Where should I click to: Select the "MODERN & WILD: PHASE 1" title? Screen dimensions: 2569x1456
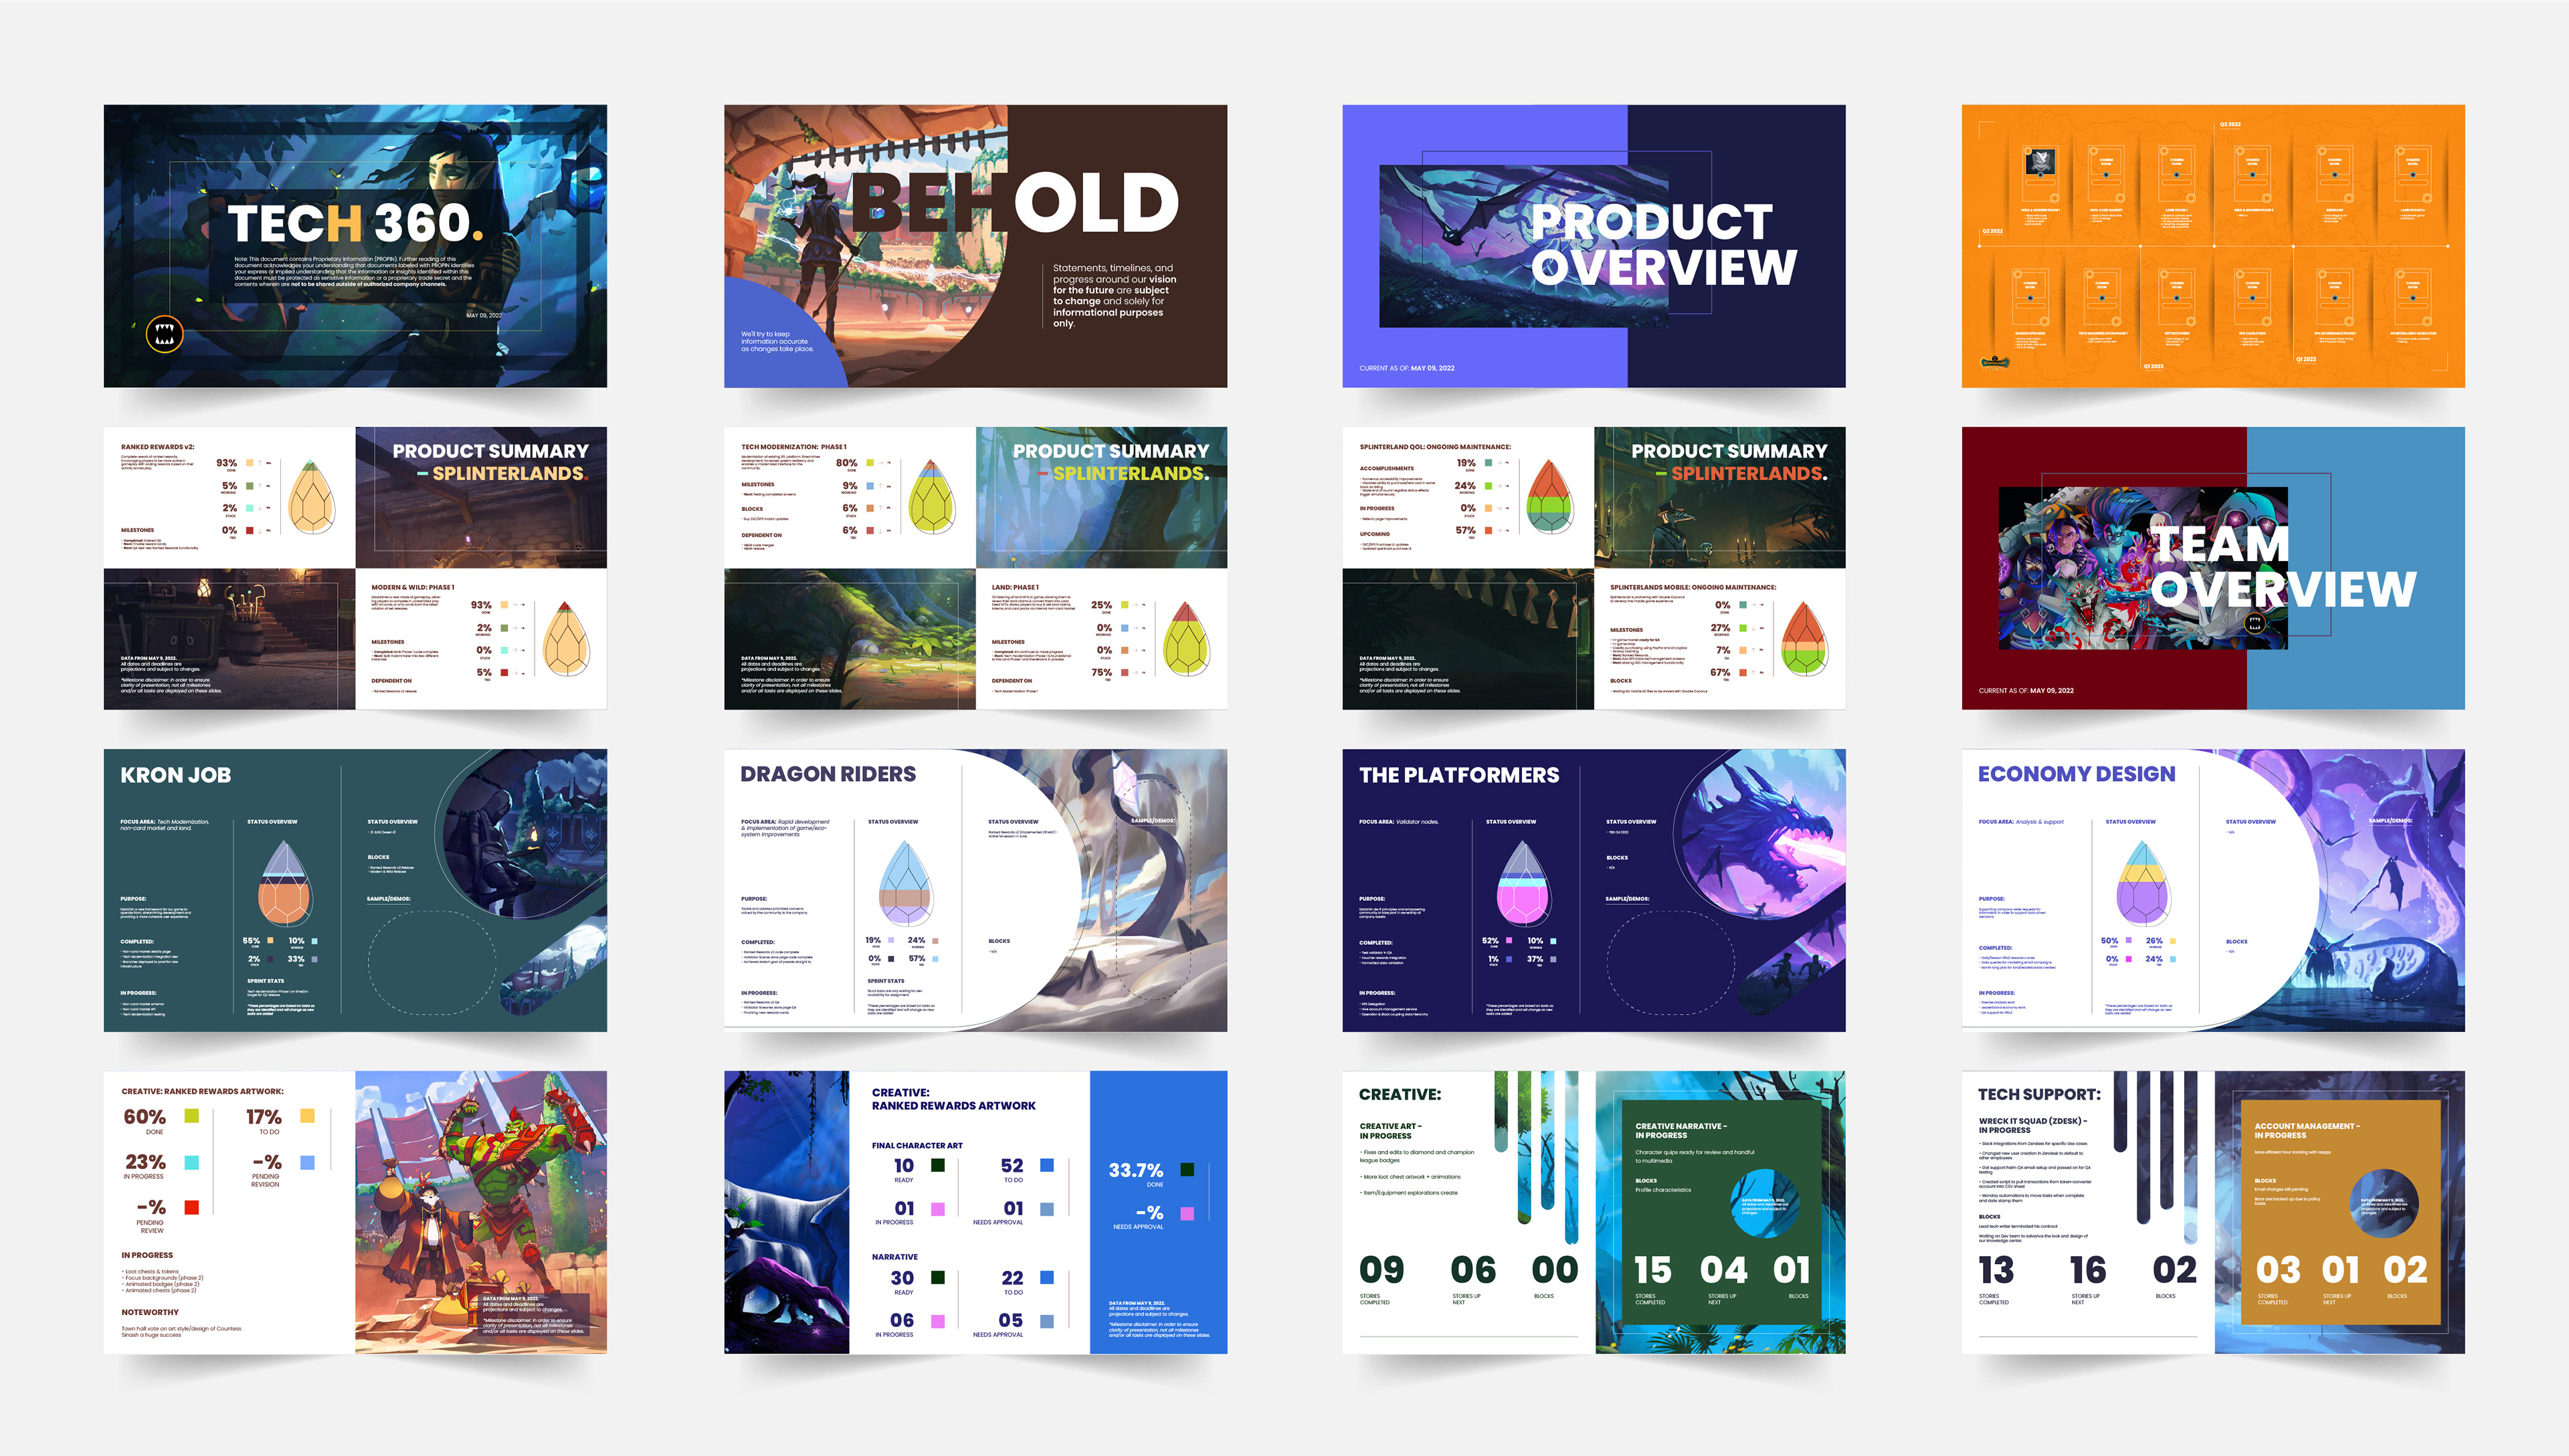click(413, 587)
